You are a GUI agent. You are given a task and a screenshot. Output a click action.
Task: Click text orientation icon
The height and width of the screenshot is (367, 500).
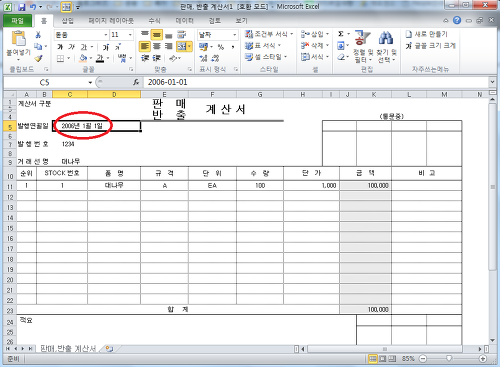173,58
